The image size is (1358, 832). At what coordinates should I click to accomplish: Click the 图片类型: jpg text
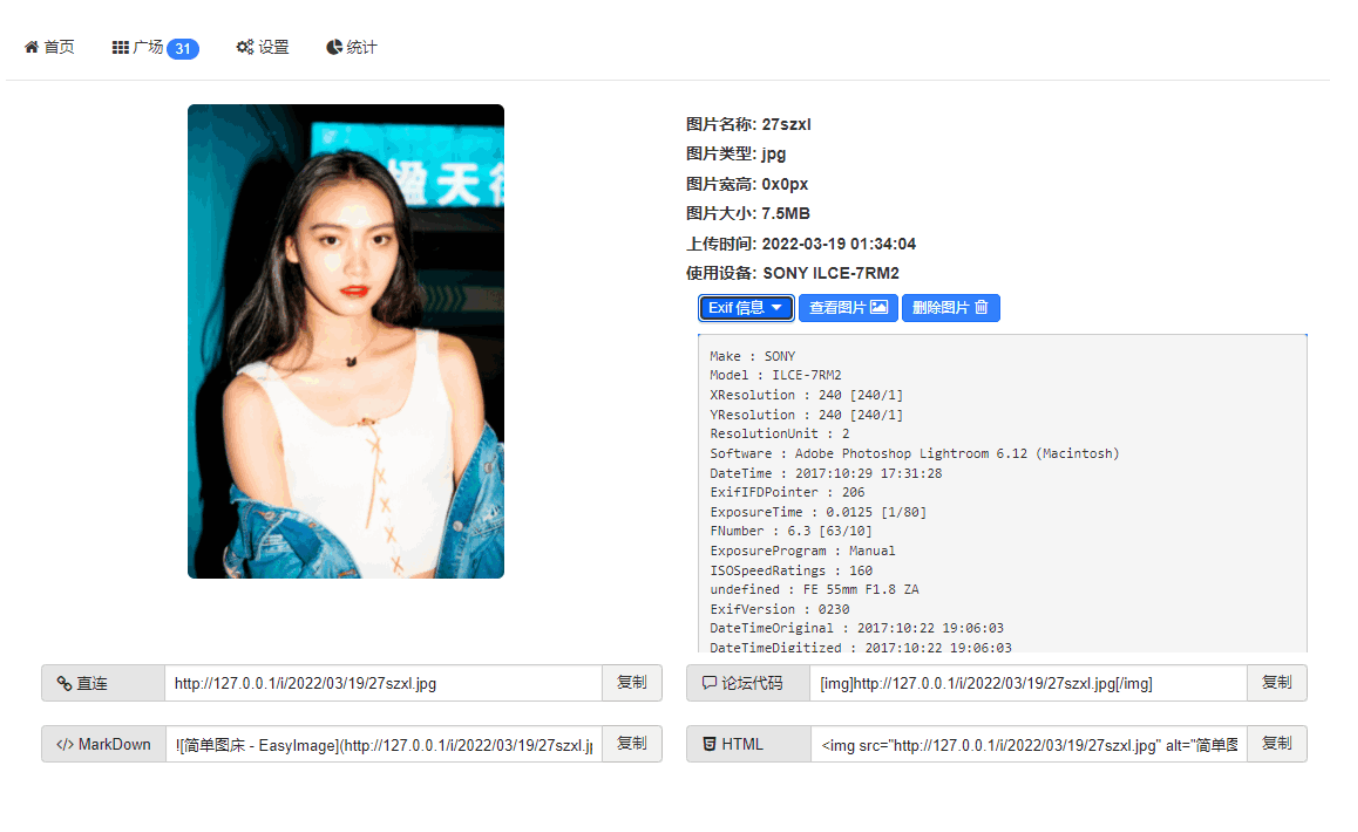tap(736, 154)
